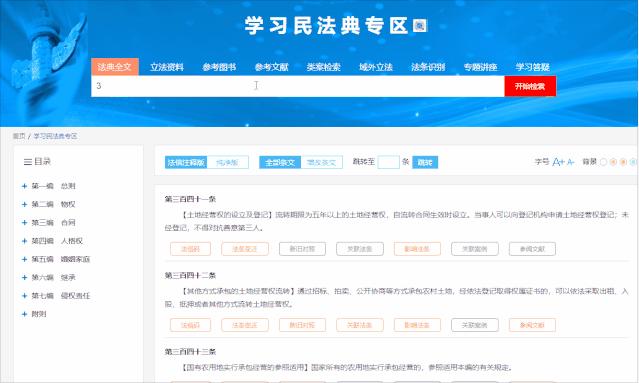Expand 附则 with its plus icon
This screenshot has height=383, width=639.
click(x=24, y=314)
